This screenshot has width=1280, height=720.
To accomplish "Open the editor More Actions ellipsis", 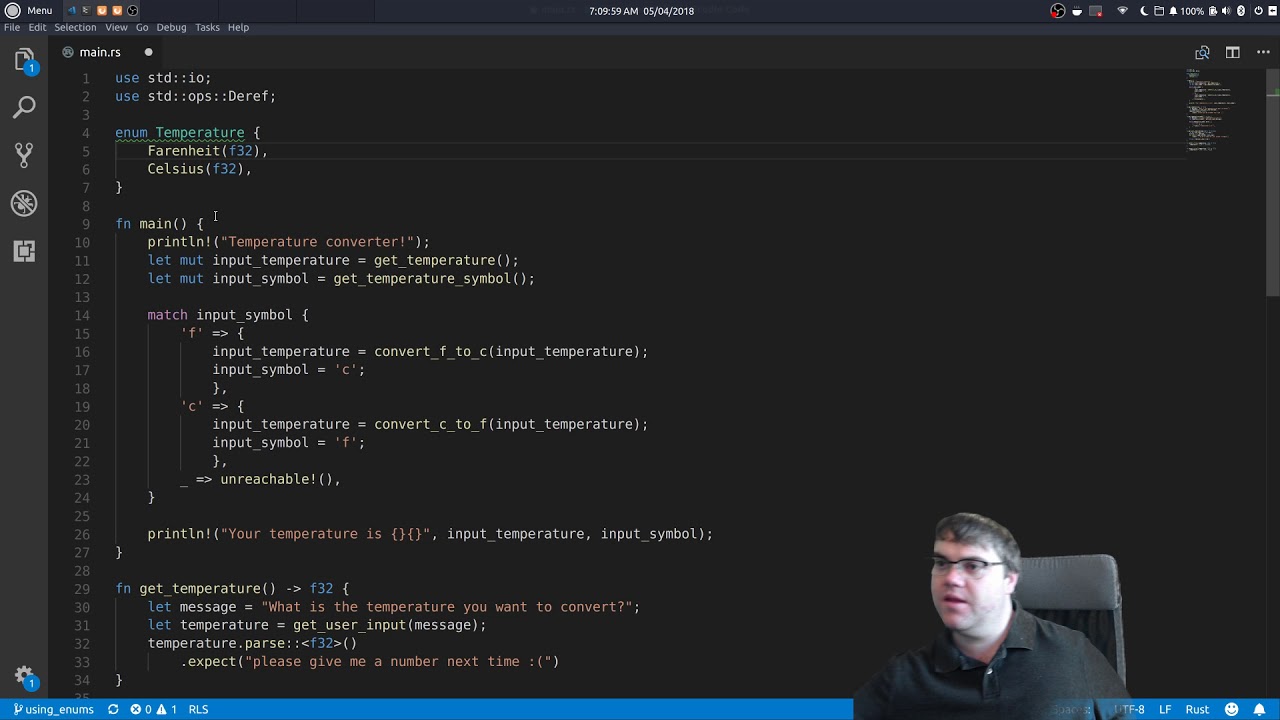I will click(x=1262, y=52).
